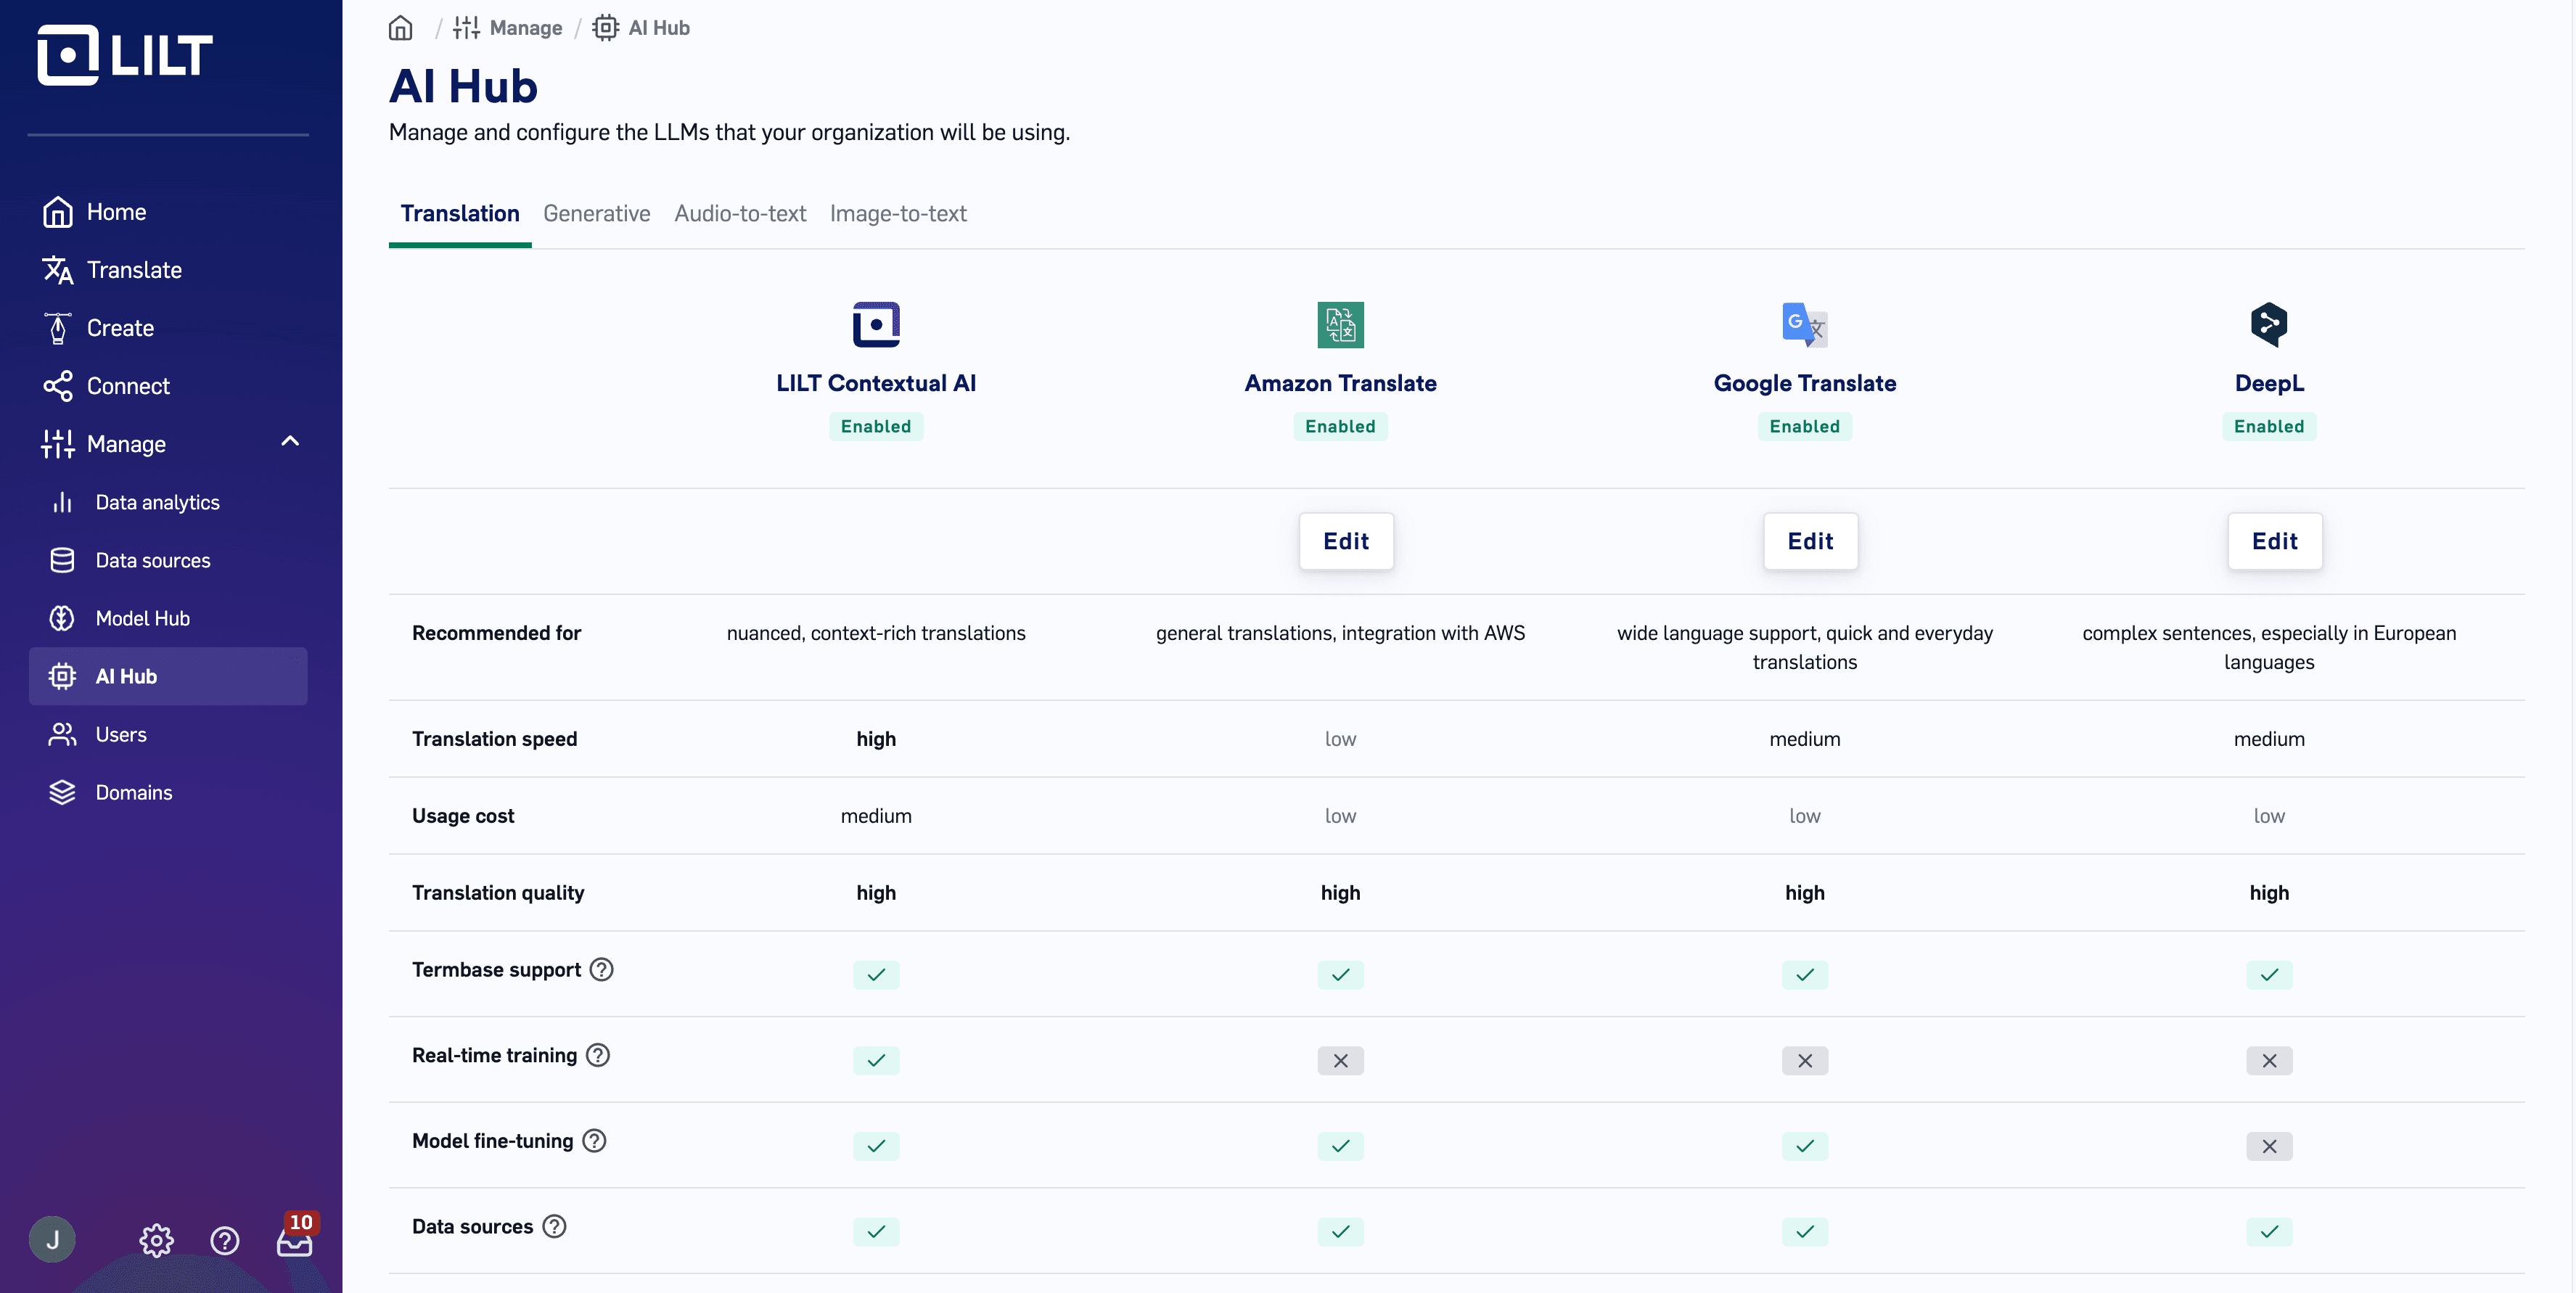Click Real-time training X for Google Translate
Image resolution: width=2576 pixels, height=1293 pixels.
[x=1805, y=1061]
